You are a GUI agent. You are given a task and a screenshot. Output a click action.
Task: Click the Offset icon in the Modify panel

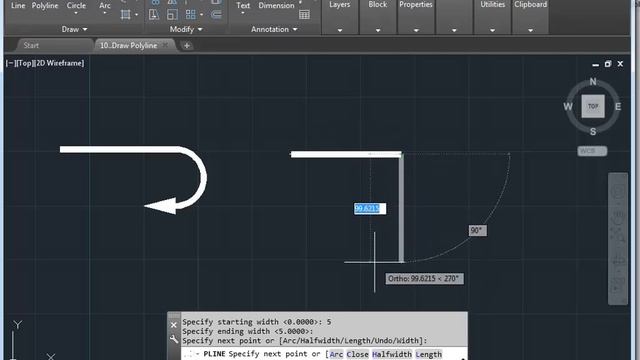click(216, 15)
